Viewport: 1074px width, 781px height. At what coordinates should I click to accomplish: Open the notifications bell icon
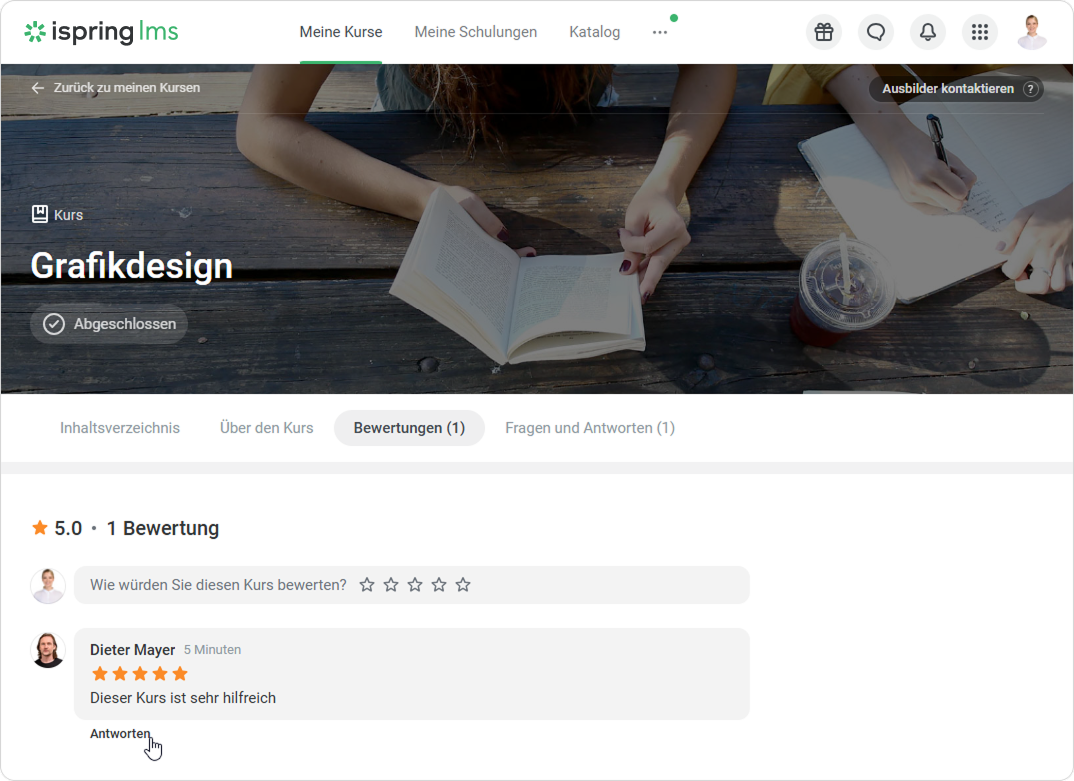coord(928,32)
